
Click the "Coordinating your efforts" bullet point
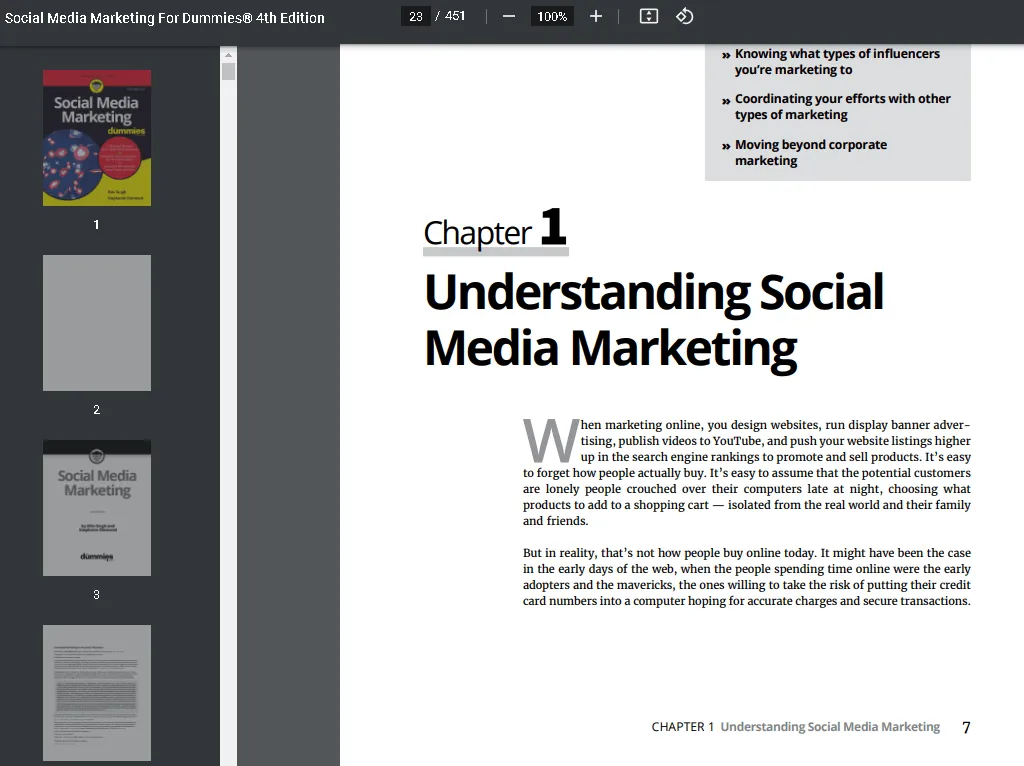(842, 106)
